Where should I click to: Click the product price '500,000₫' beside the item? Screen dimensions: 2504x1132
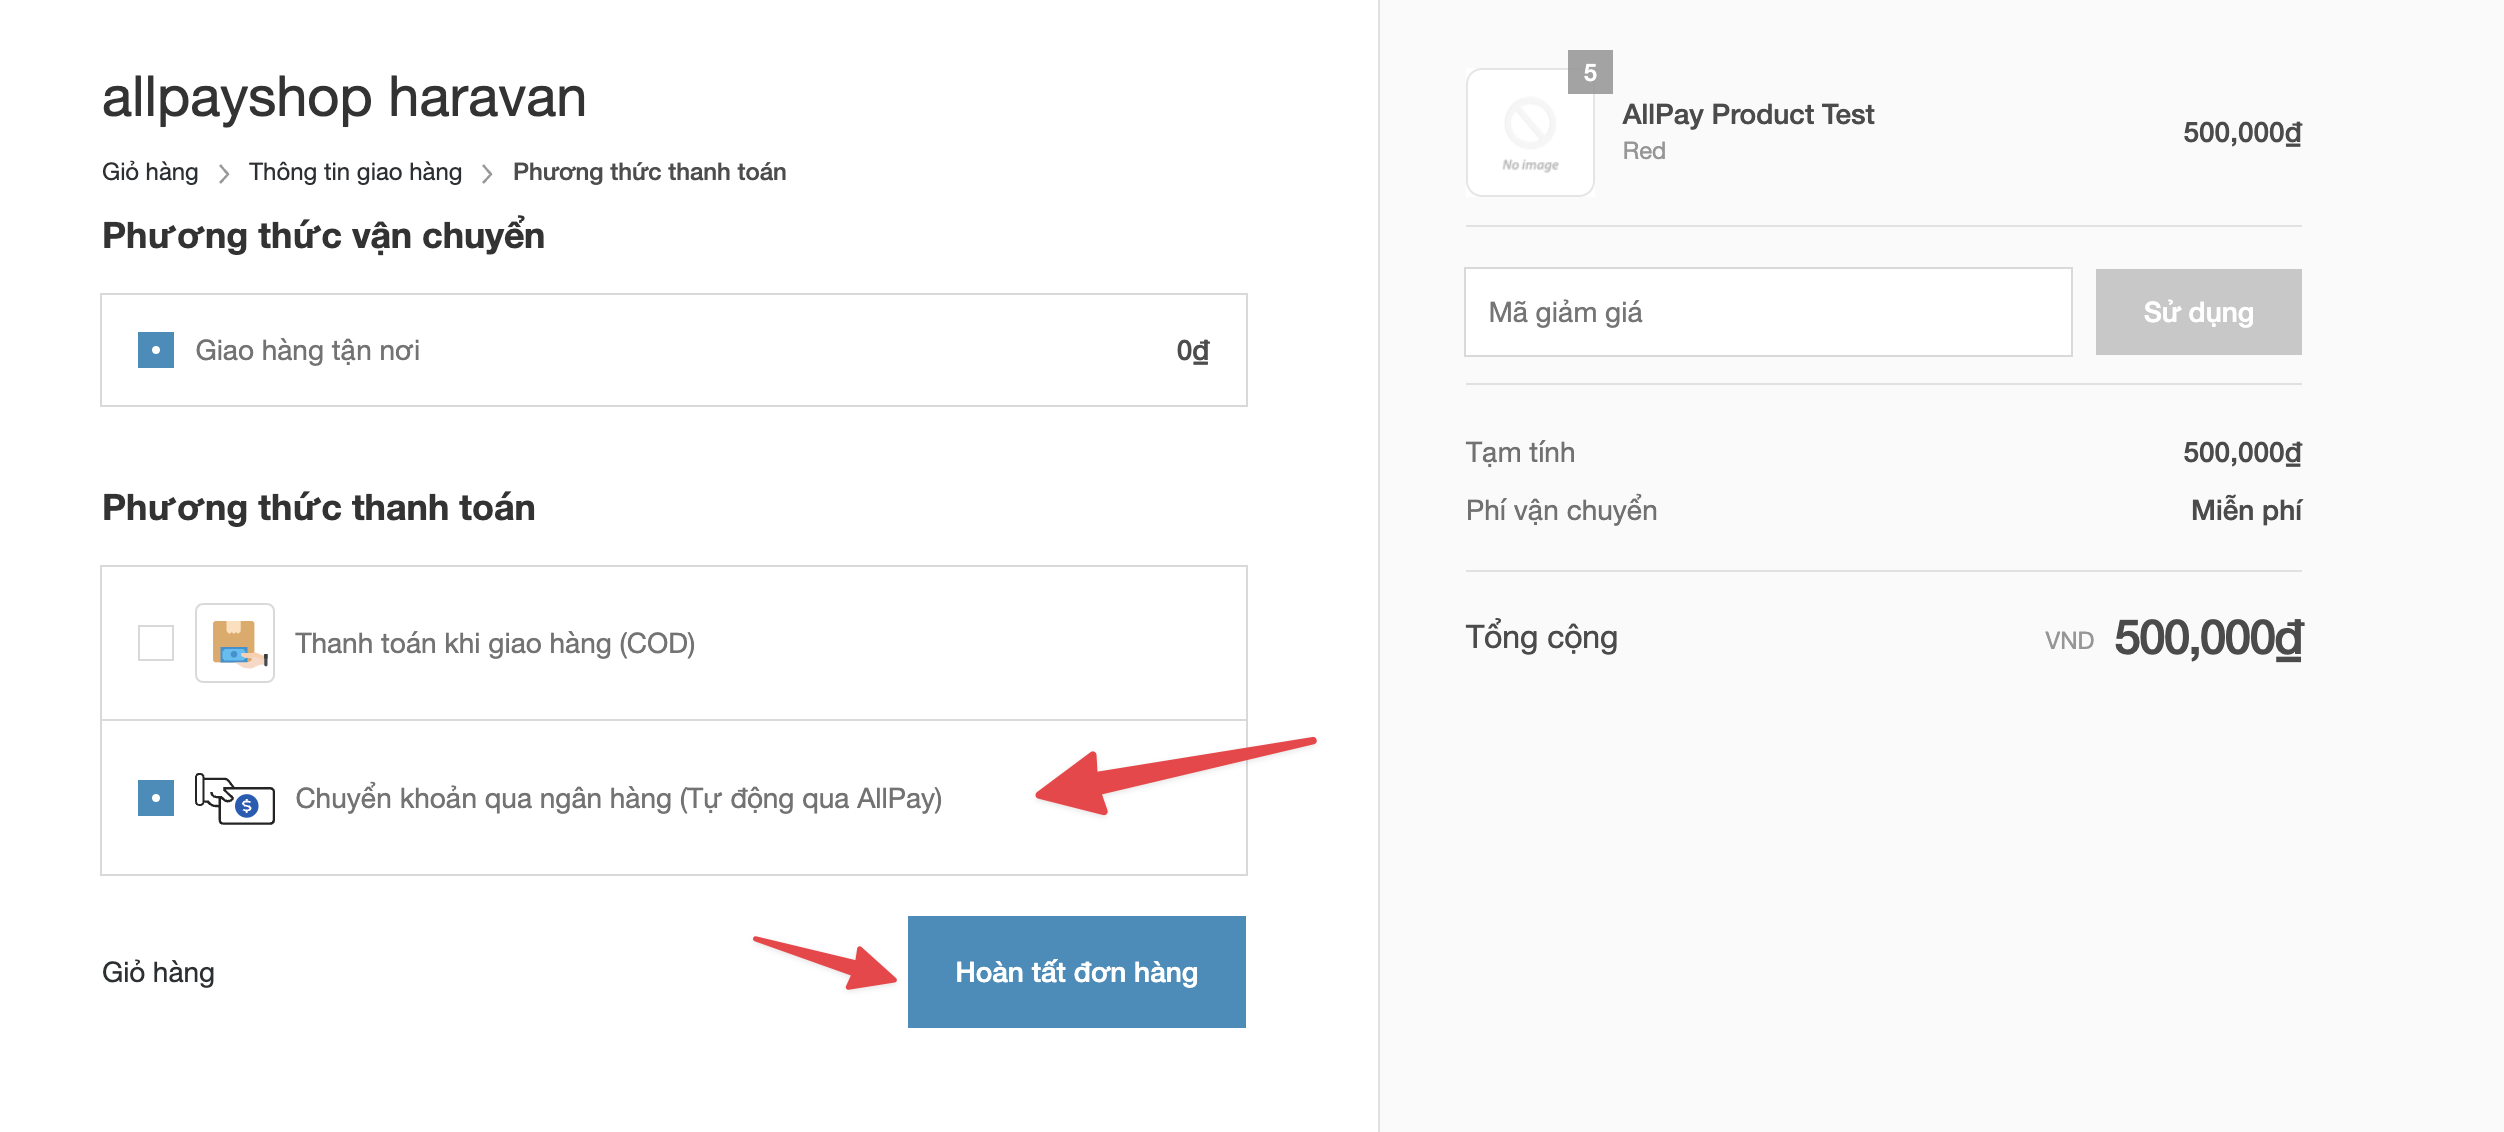2242,132
